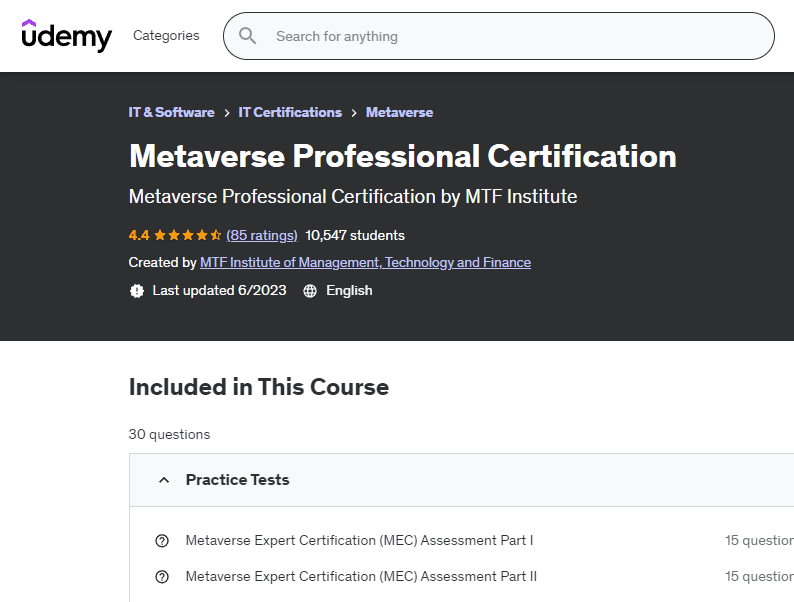Image resolution: width=794 pixels, height=602 pixels.
Task: Collapse the Practice Tests section
Action: coord(164,480)
